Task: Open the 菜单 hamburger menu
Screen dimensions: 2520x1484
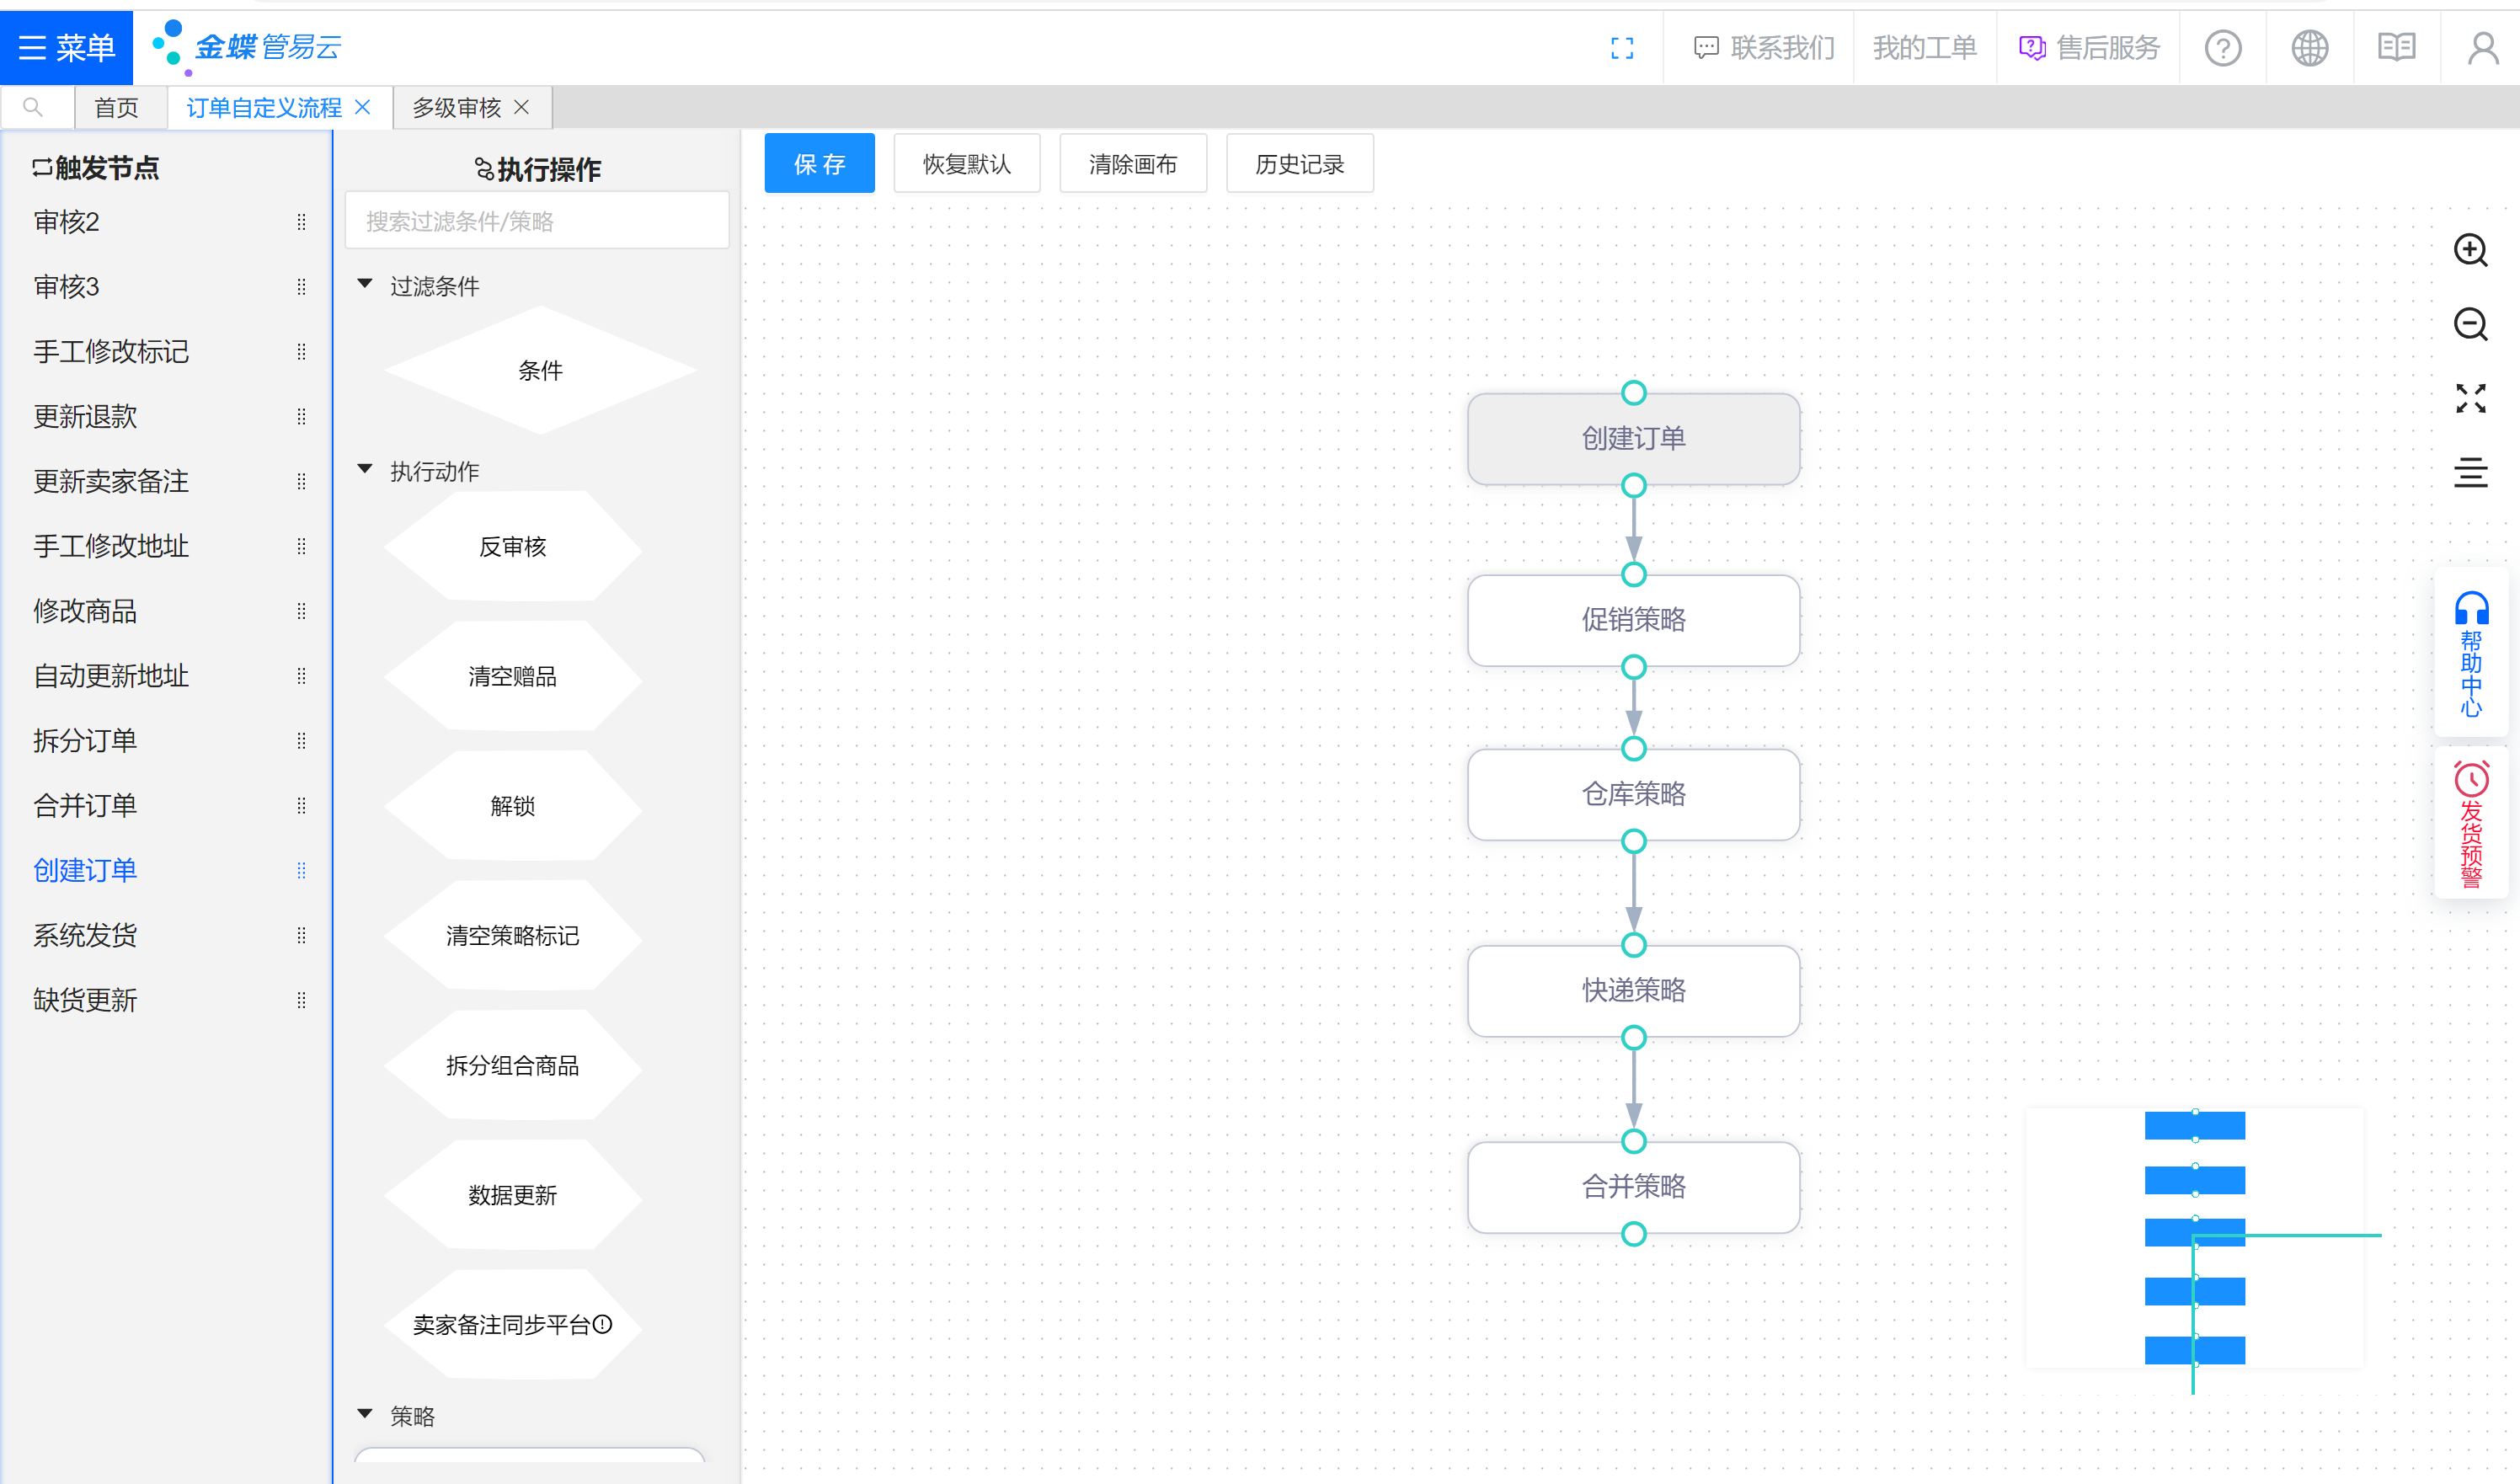Action: click(x=66, y=48)
